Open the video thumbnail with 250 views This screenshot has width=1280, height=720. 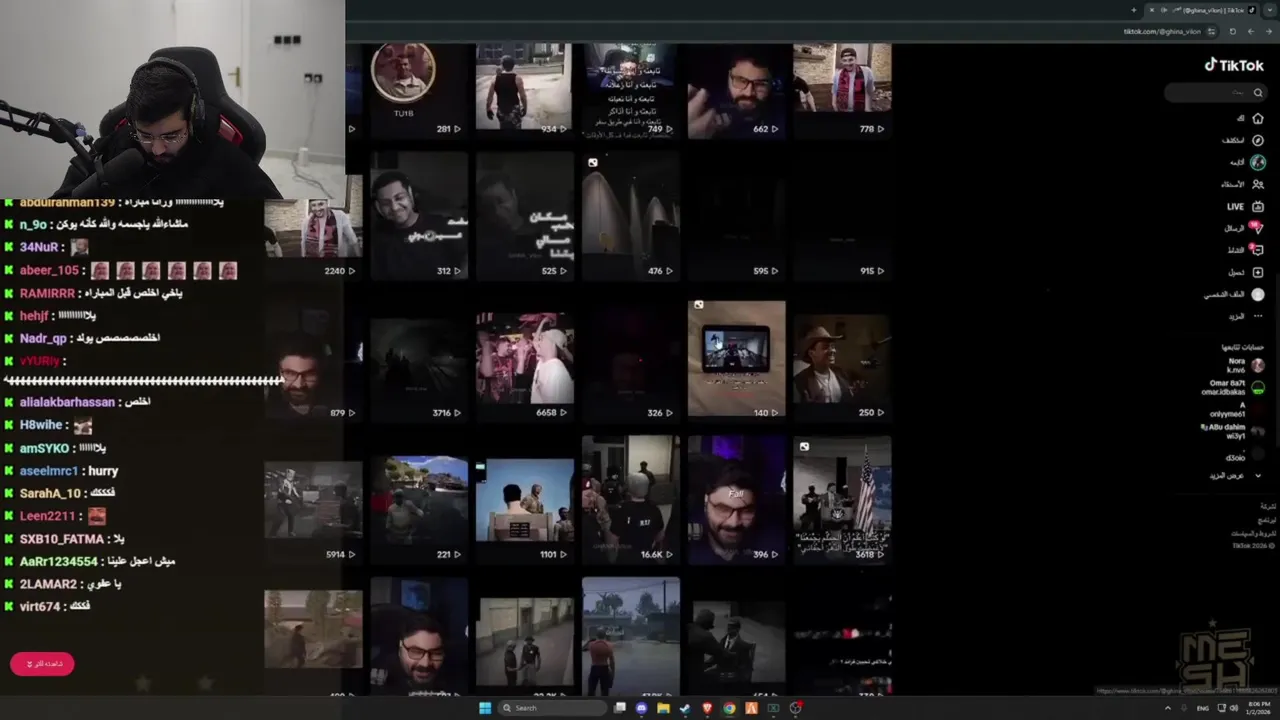pyautogui.click(x=842, y=360)
